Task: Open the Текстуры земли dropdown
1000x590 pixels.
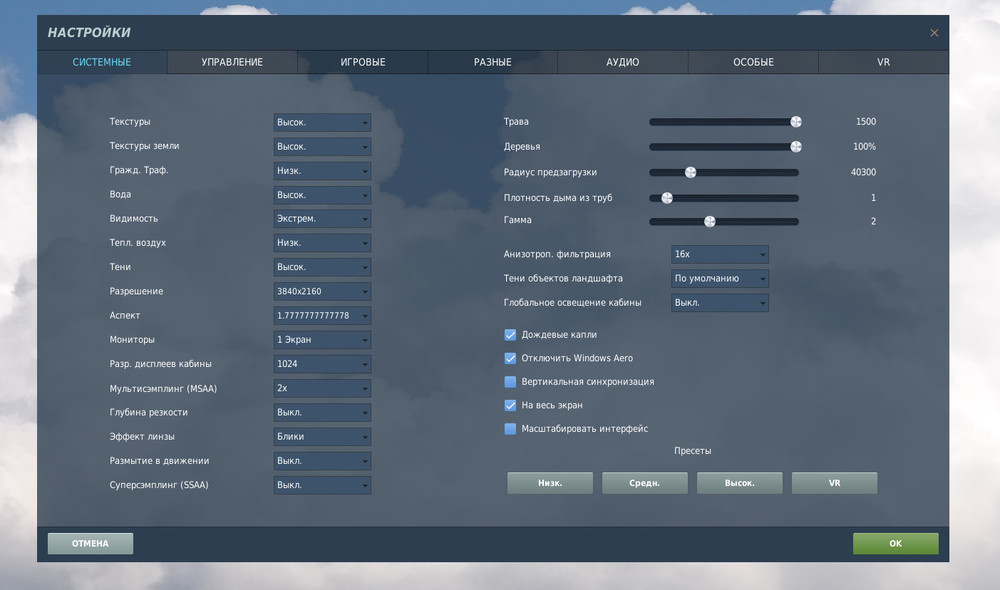Action: click(x=322, y=146)
